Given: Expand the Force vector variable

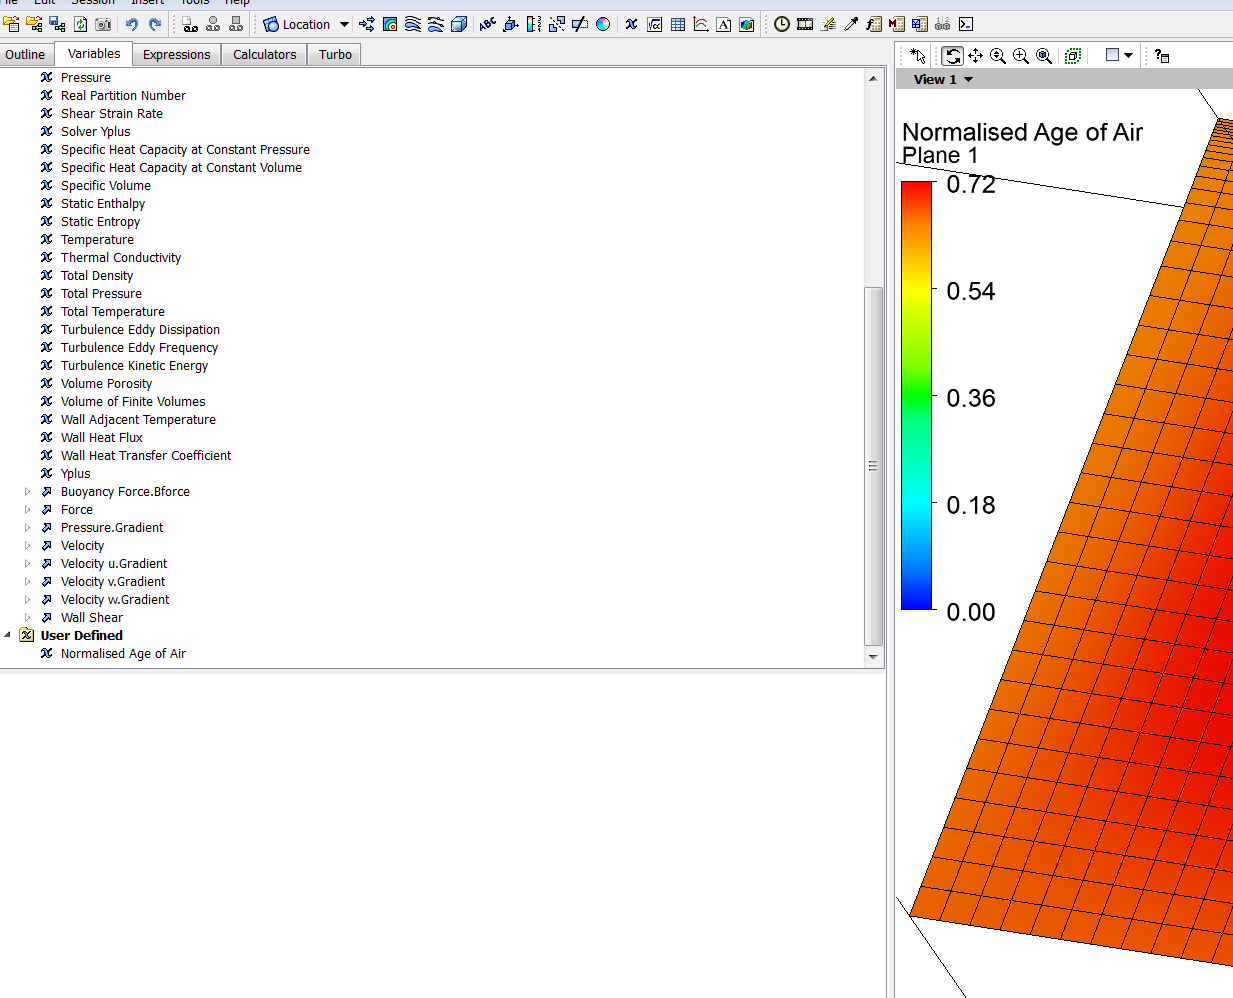Looking at the screenshot, I should click(27, 509).
